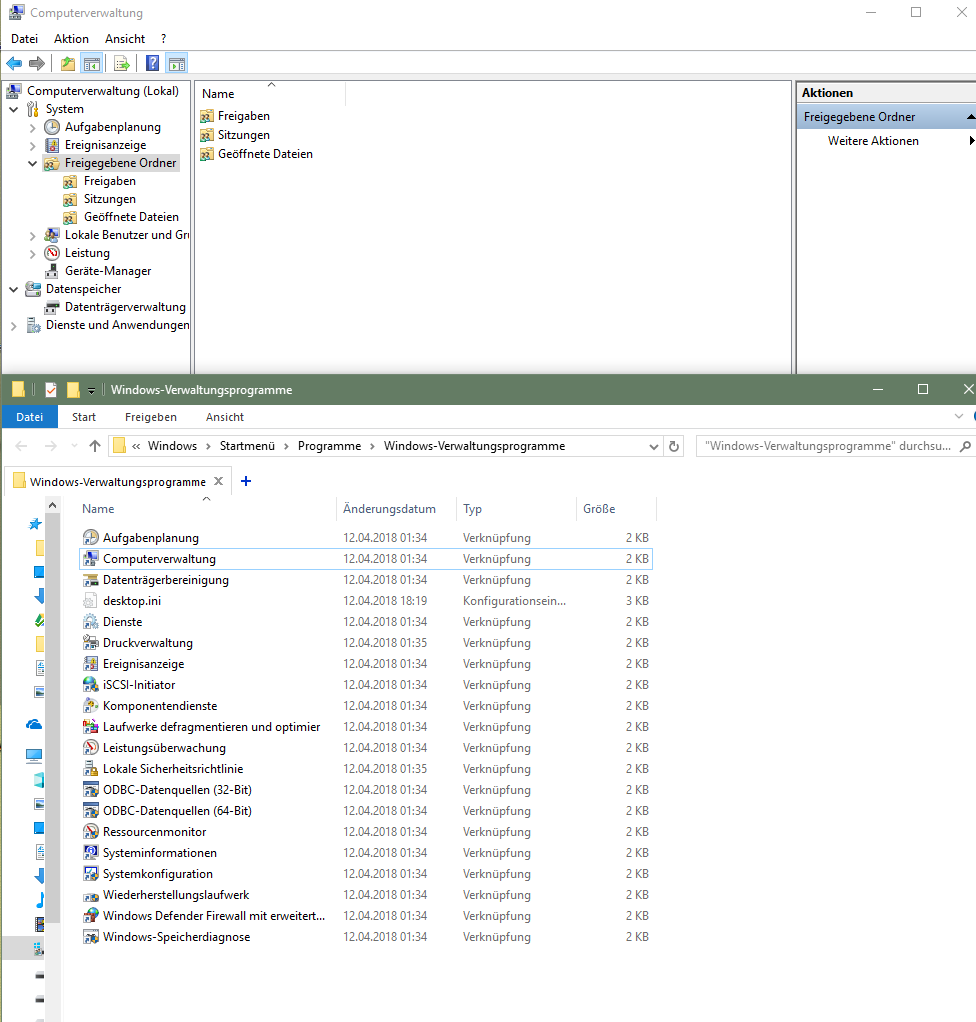976x1022 pixels.
Task: Expand Dienste und Anwendungen tree node
Action: pos(14,325)
